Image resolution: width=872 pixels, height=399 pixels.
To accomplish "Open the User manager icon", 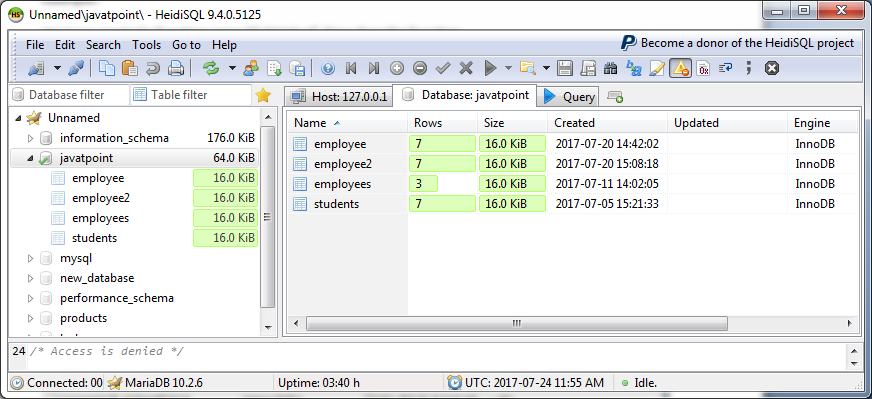I will [x=251, y=68].
